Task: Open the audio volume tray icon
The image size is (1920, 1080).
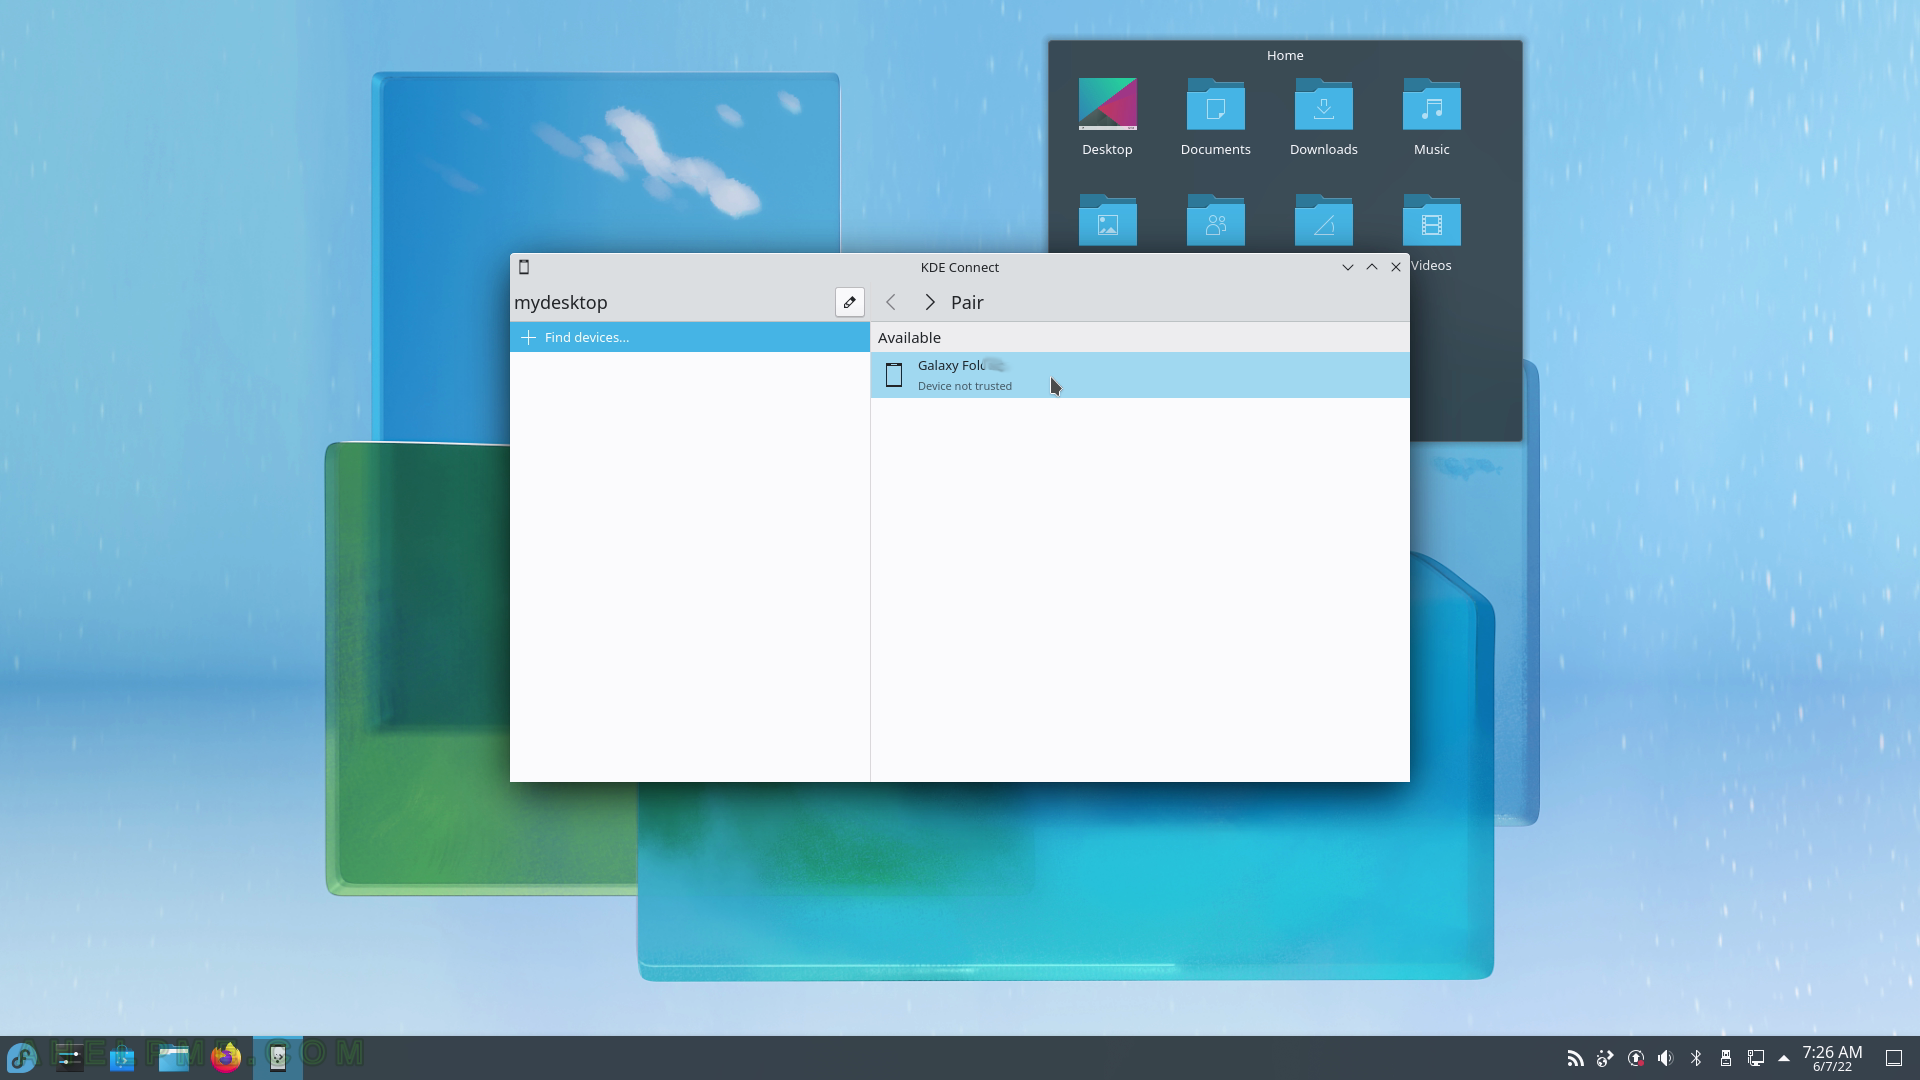Action: click(x=1665, y=1058)
